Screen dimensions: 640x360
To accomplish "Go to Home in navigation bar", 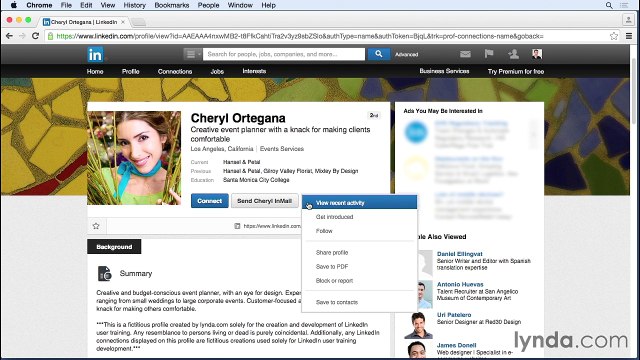I will (95, 71).
